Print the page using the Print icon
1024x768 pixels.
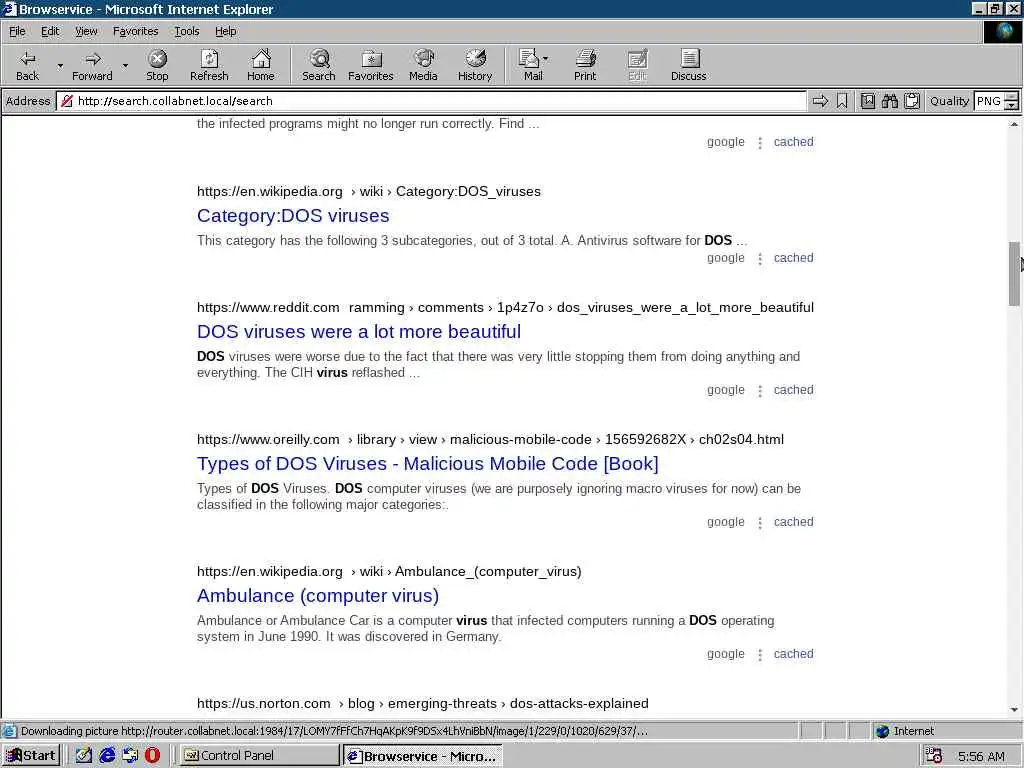(x=585, y=65)
